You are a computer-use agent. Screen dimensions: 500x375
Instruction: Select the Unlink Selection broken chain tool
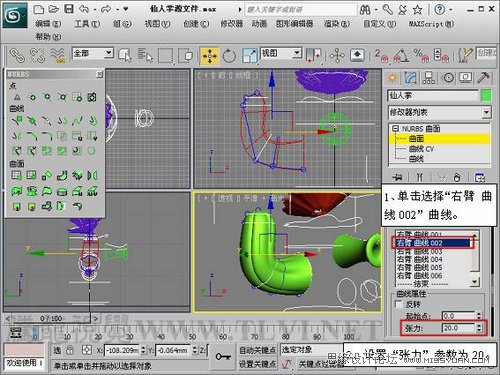tap(37, 55)
